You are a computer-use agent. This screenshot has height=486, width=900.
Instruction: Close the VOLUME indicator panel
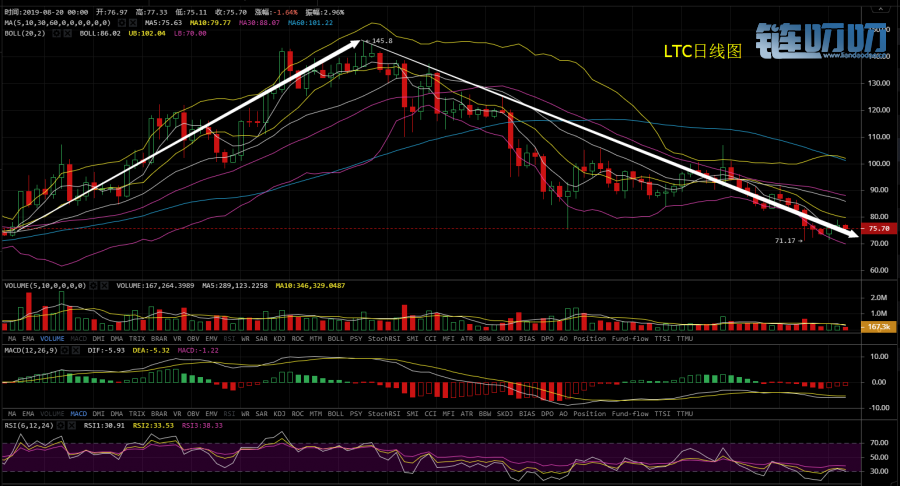coord(104,285)
